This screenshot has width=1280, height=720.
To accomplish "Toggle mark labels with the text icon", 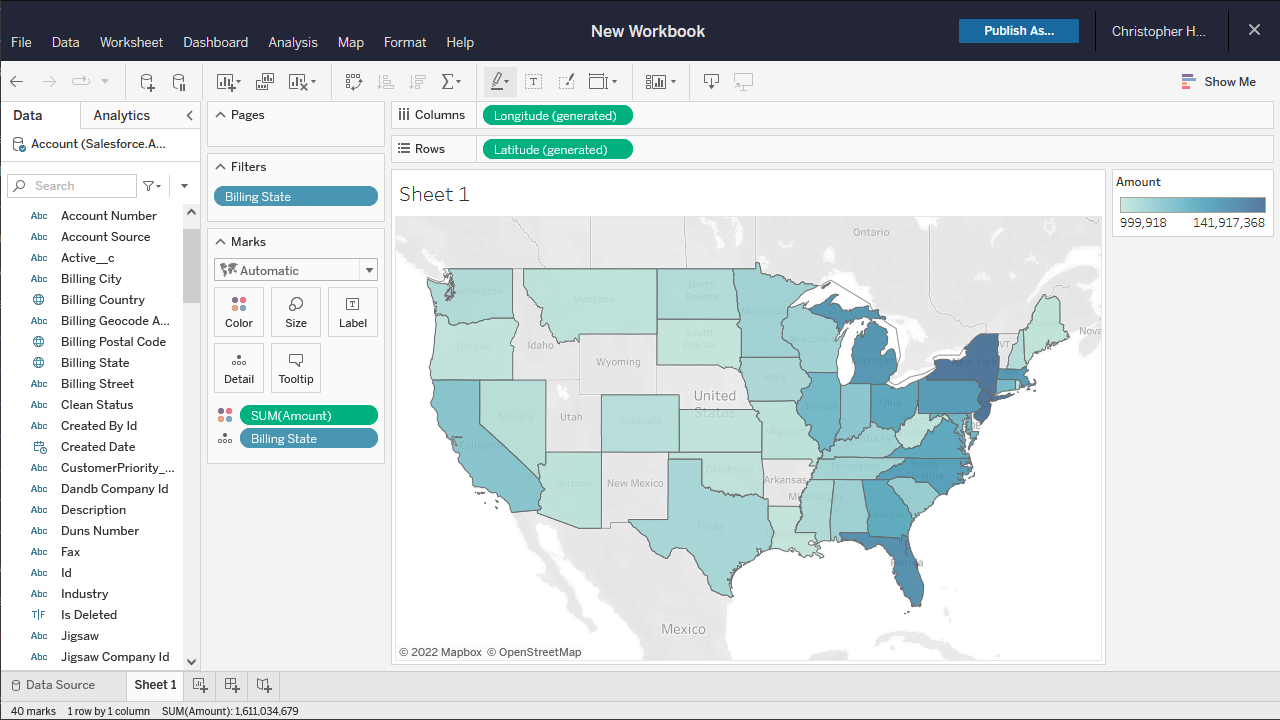I will [x=534, y=82].
